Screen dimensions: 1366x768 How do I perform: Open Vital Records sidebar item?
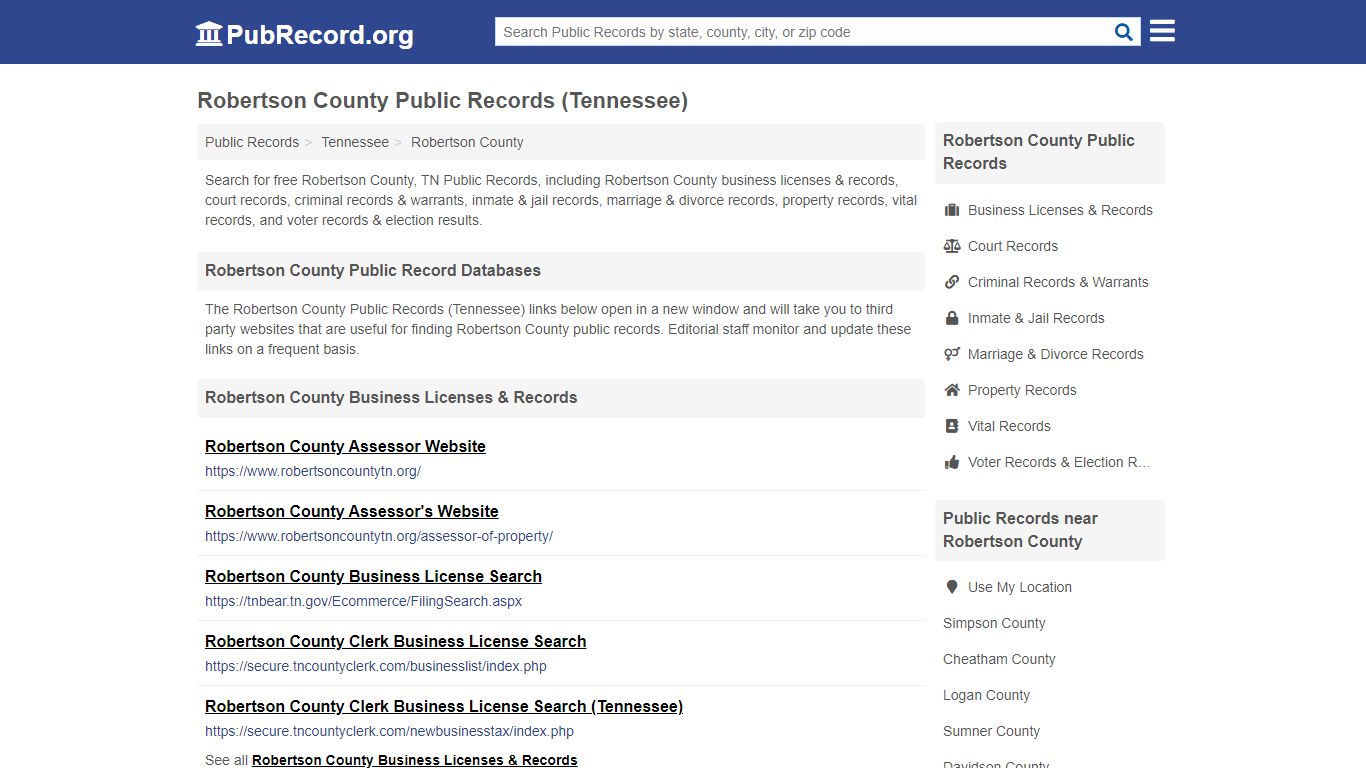(x=1009, y=426)
